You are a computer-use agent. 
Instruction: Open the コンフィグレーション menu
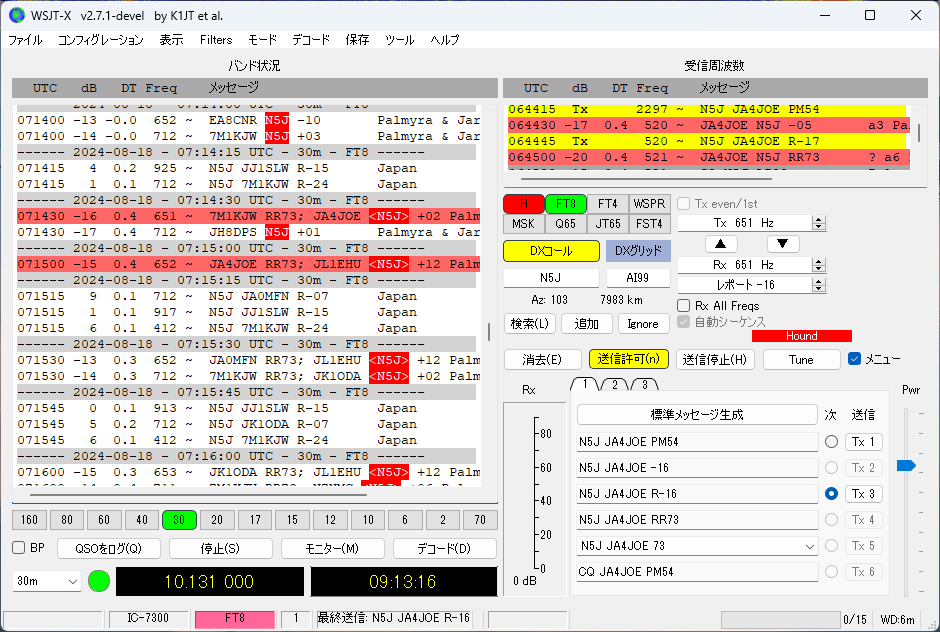point(101,40)
